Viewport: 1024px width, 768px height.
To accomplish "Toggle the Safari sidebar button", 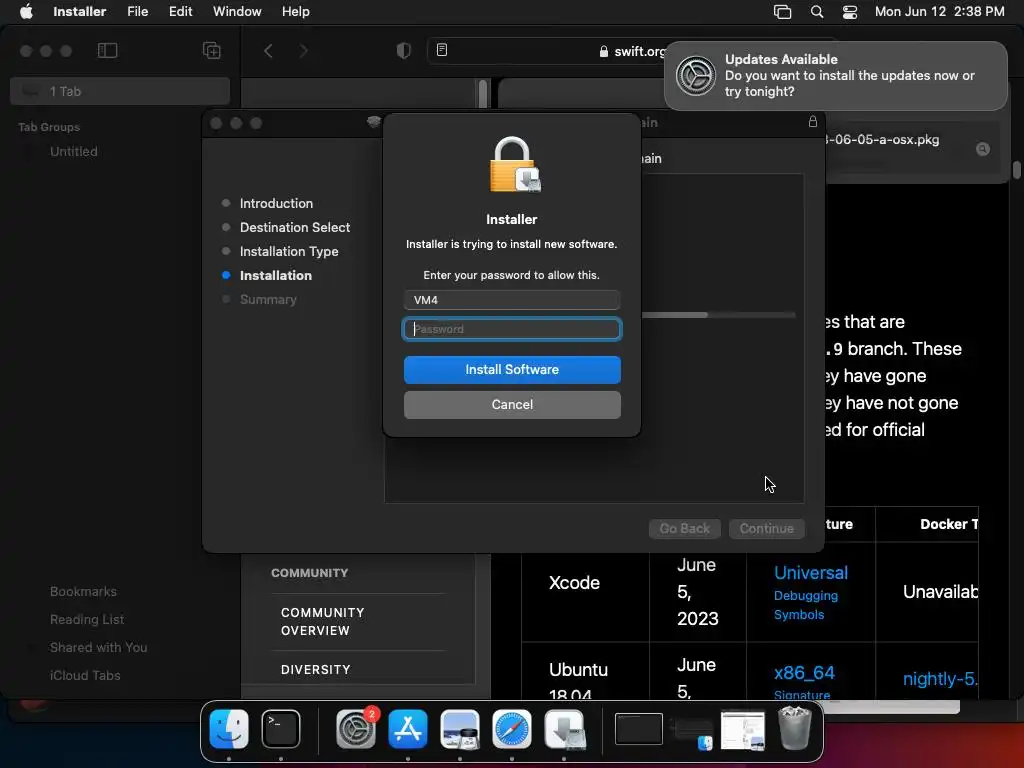I will click(107, 50).
